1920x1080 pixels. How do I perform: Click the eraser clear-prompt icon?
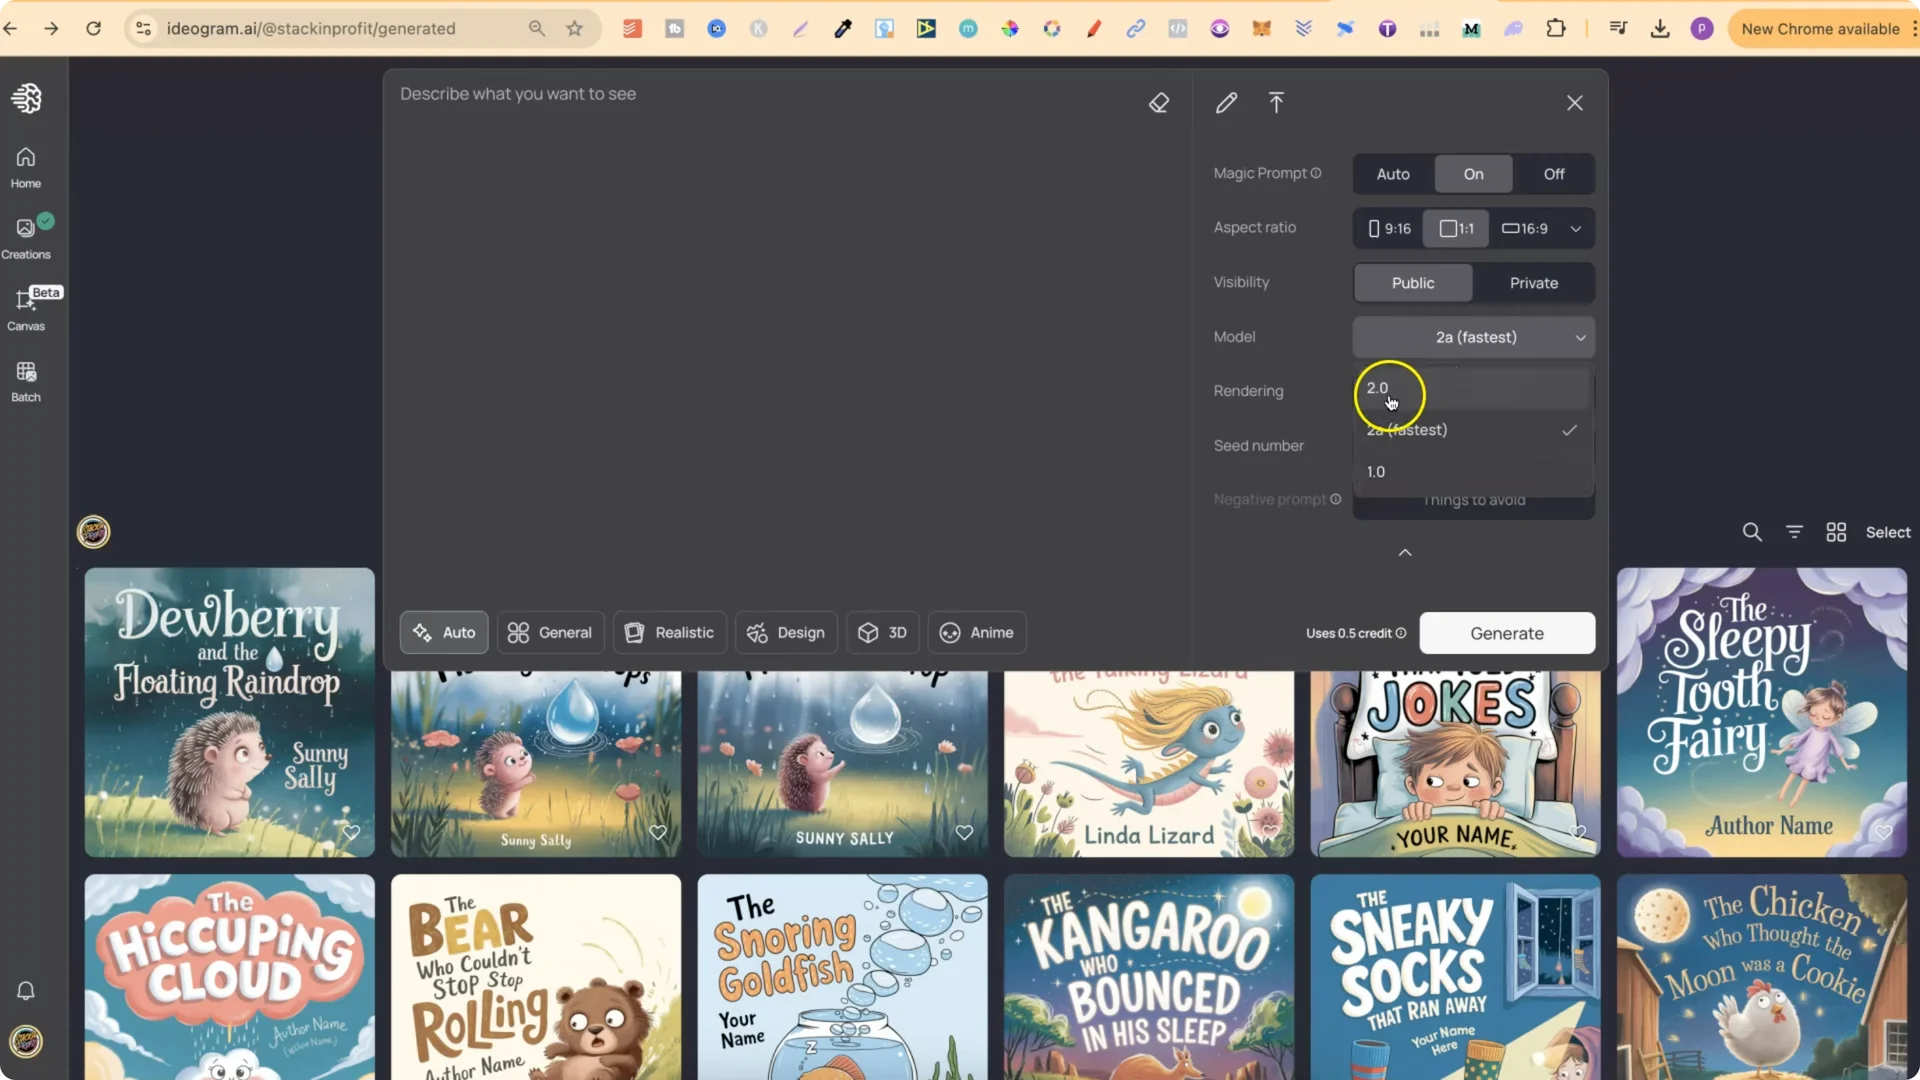click(1158, 103)
